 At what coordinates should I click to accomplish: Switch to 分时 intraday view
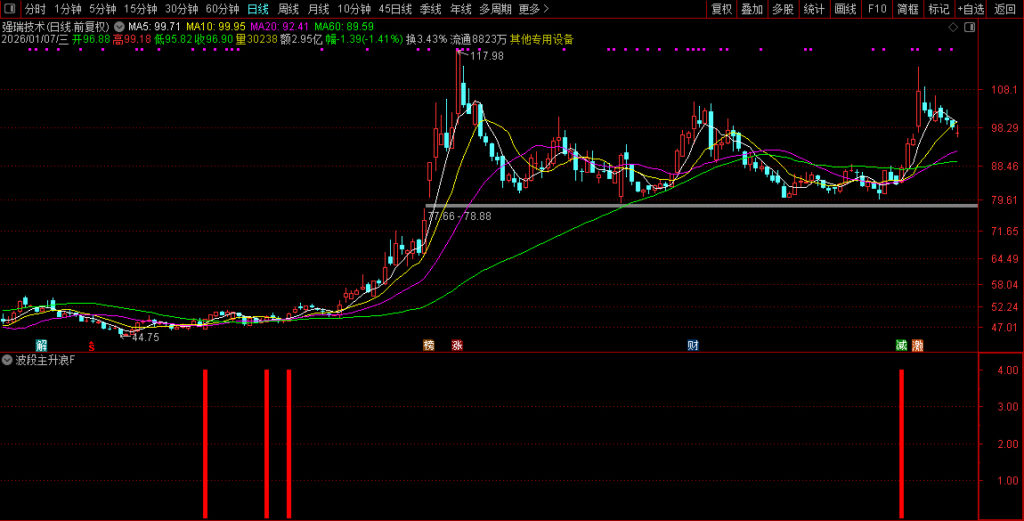tap(35, 9)
